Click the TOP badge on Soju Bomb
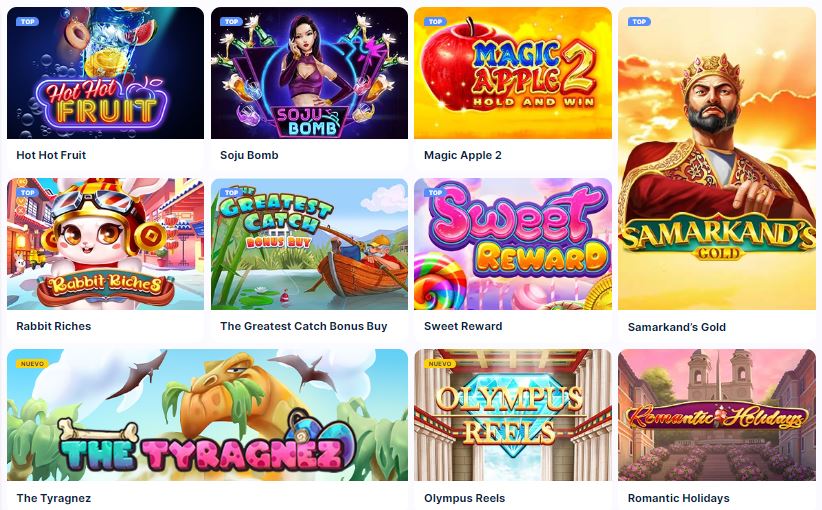Image resolution: width=822 pixels, height=510 pixels. tap(231, 21)
